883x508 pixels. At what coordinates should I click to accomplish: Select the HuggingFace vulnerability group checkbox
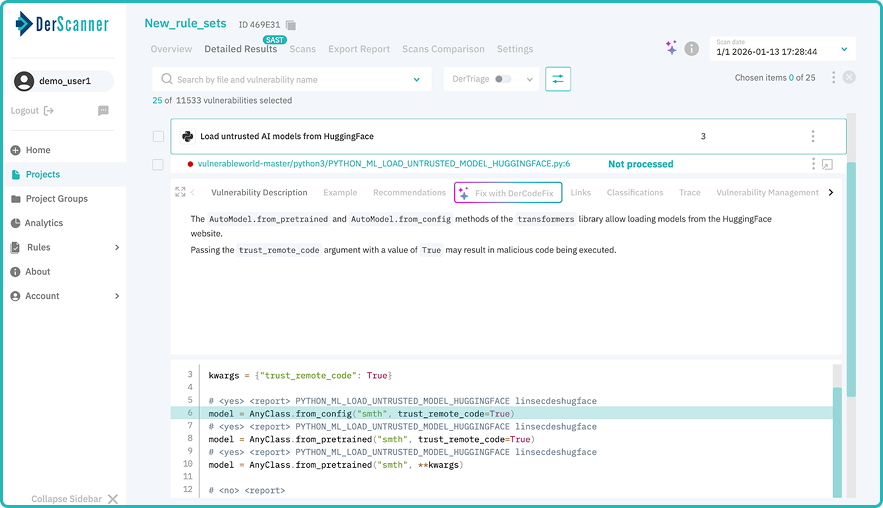click(158, 136)
